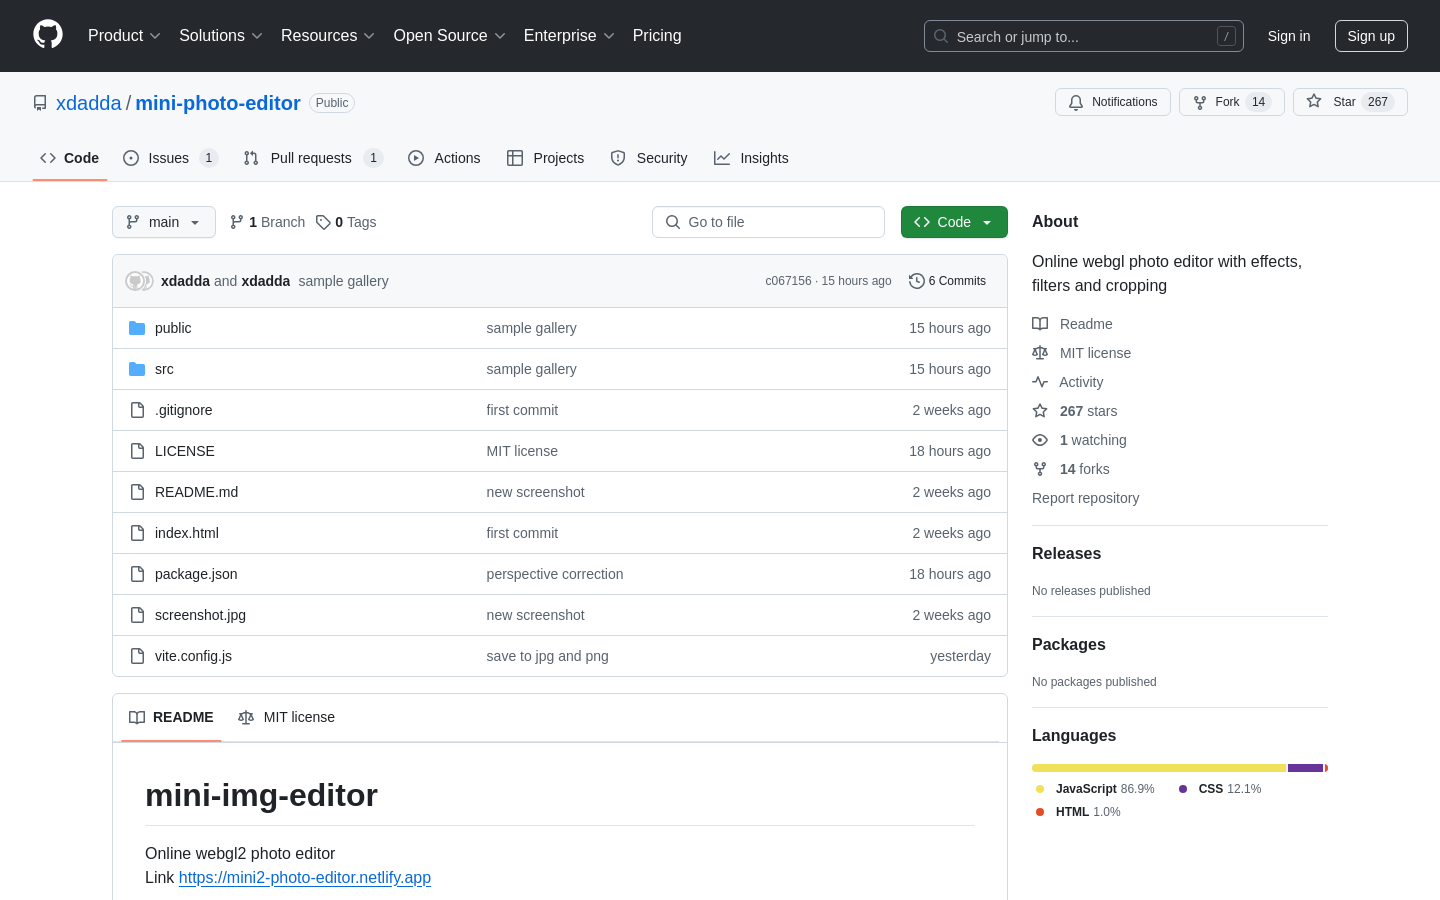The height and width of the screenshot is (900, 1440).
Task: Open the c067156 commit hash
Action: [788, 281]
